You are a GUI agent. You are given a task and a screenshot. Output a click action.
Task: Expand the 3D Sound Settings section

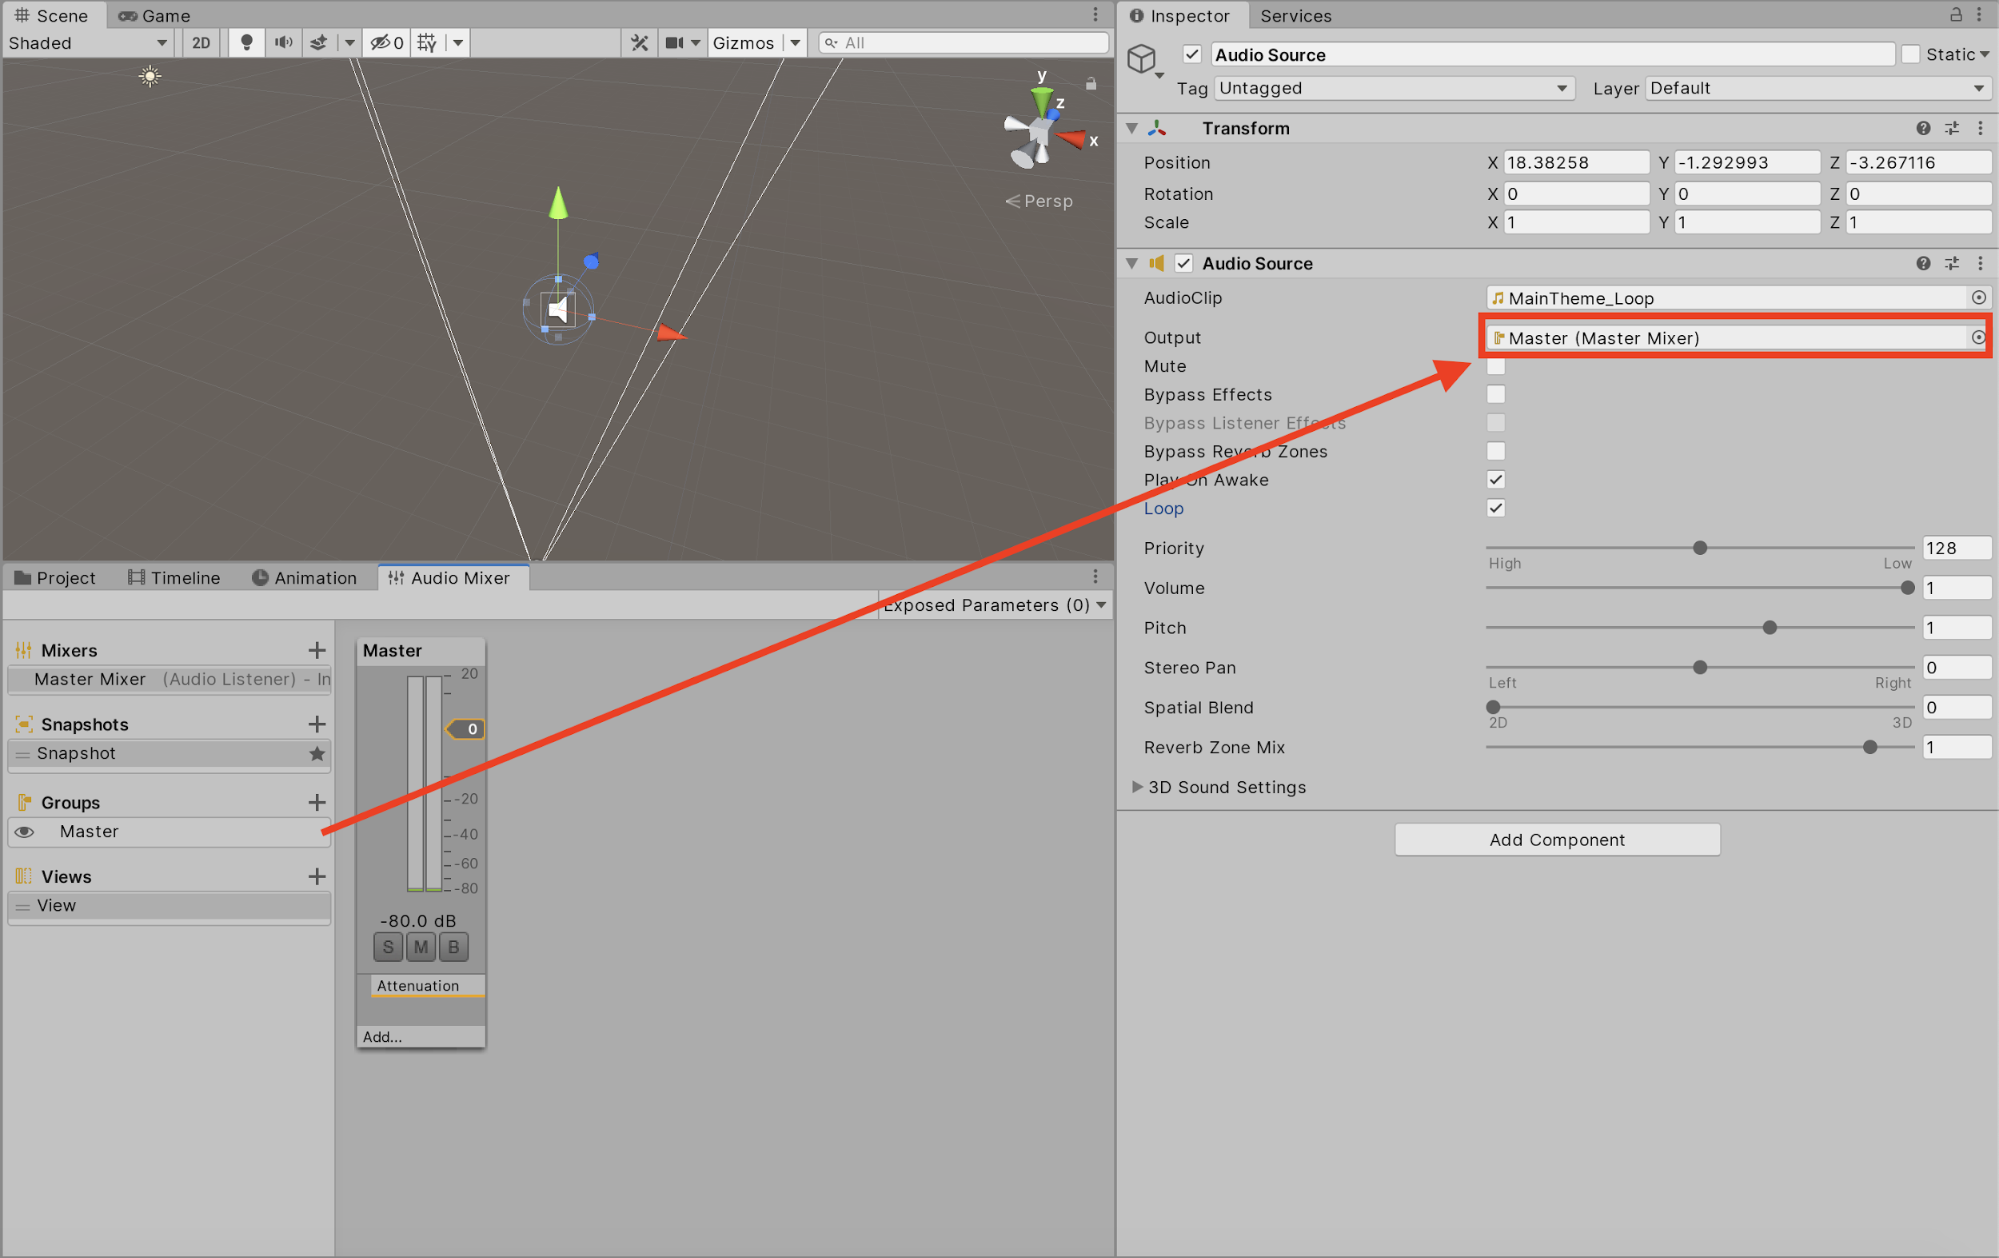click(x=1137, y=787)
